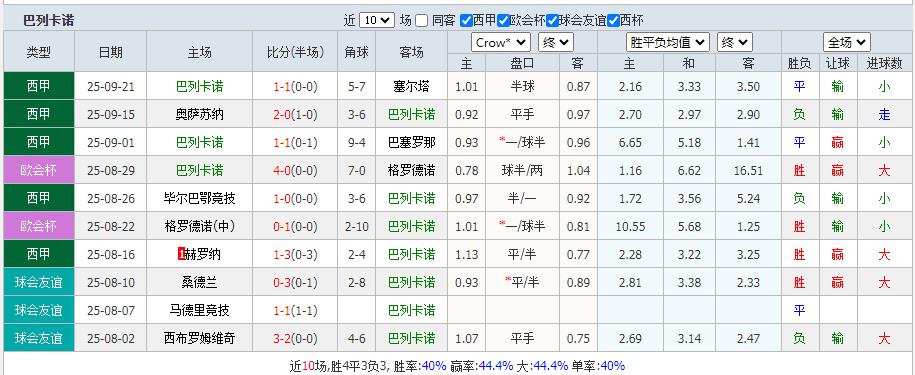Click the 走 goals result on 25-09-15 row
The height and width of the screenshot is (375, 915).
885,115
